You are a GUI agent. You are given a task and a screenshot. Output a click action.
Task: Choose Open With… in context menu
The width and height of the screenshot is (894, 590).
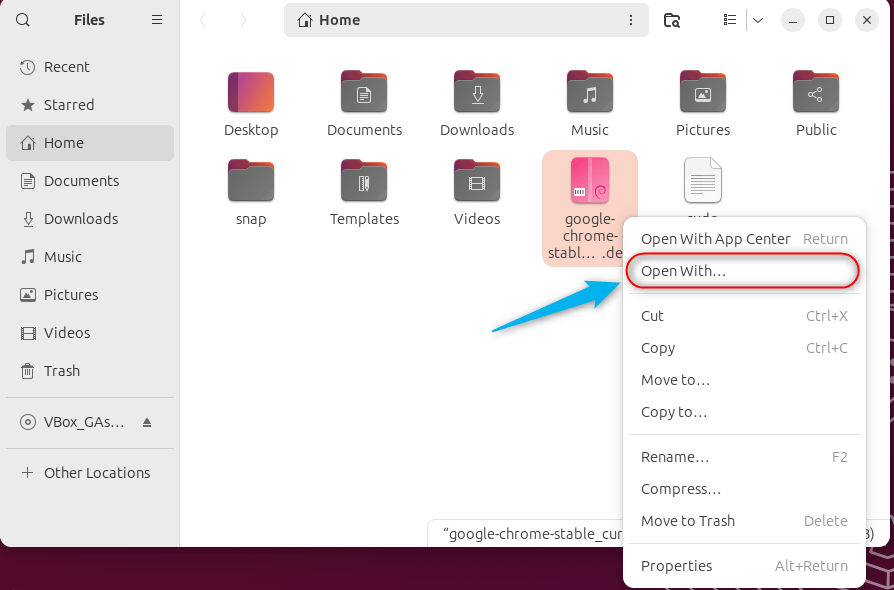744,271
